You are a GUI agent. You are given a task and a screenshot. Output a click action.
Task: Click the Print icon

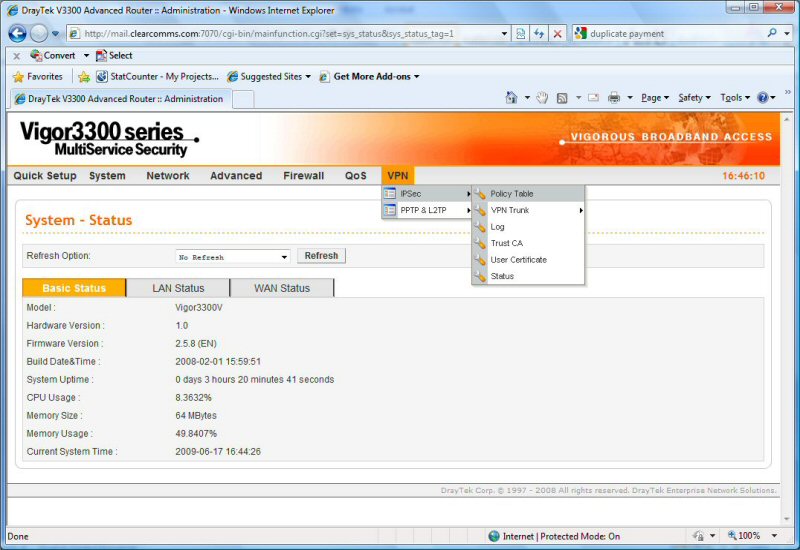click(614, 97)
